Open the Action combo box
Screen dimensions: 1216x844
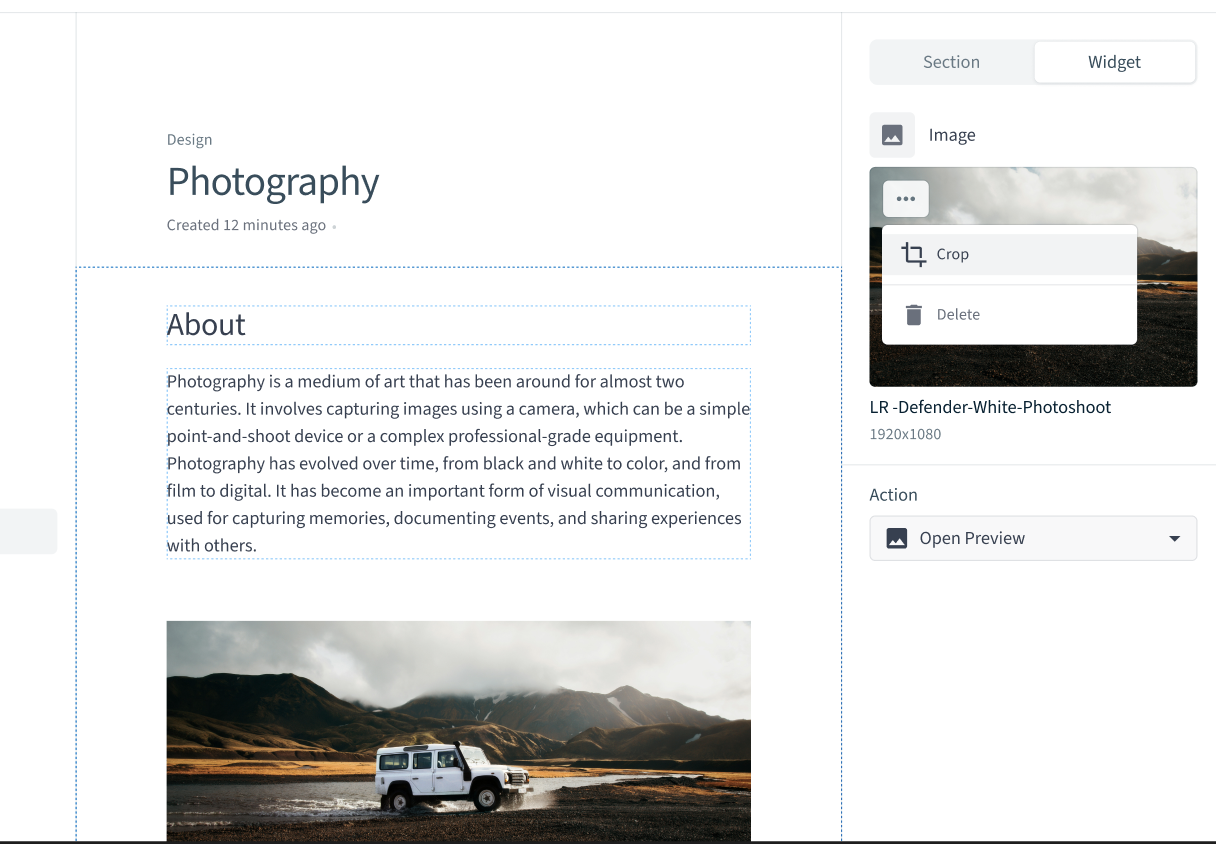click(x=1033, y=538)
